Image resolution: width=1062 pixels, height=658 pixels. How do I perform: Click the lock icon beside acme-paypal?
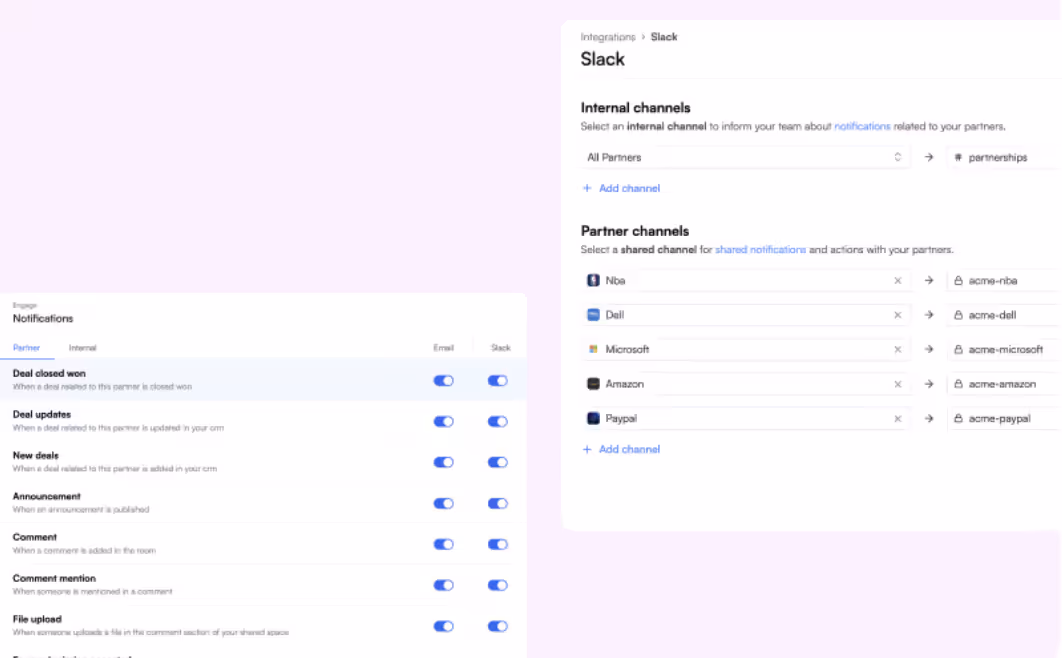[958, 418]
